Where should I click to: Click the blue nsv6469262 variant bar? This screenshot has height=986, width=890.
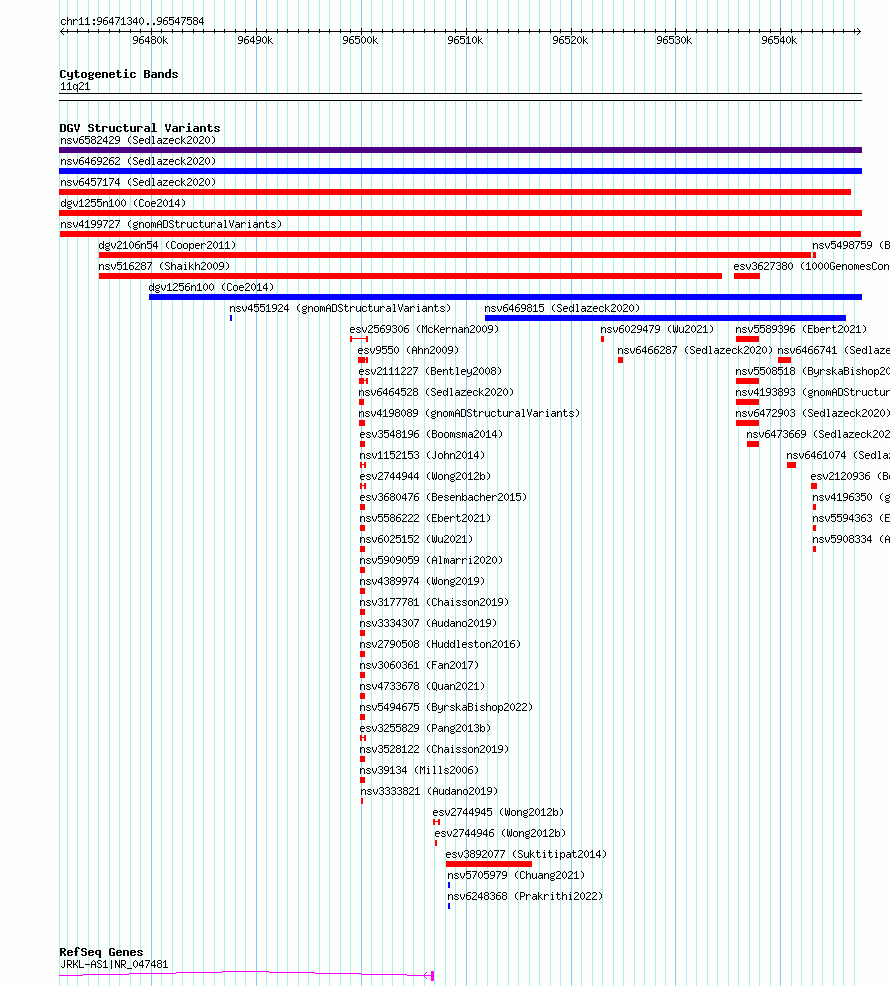pyautogui.click(x=460, y=171)
